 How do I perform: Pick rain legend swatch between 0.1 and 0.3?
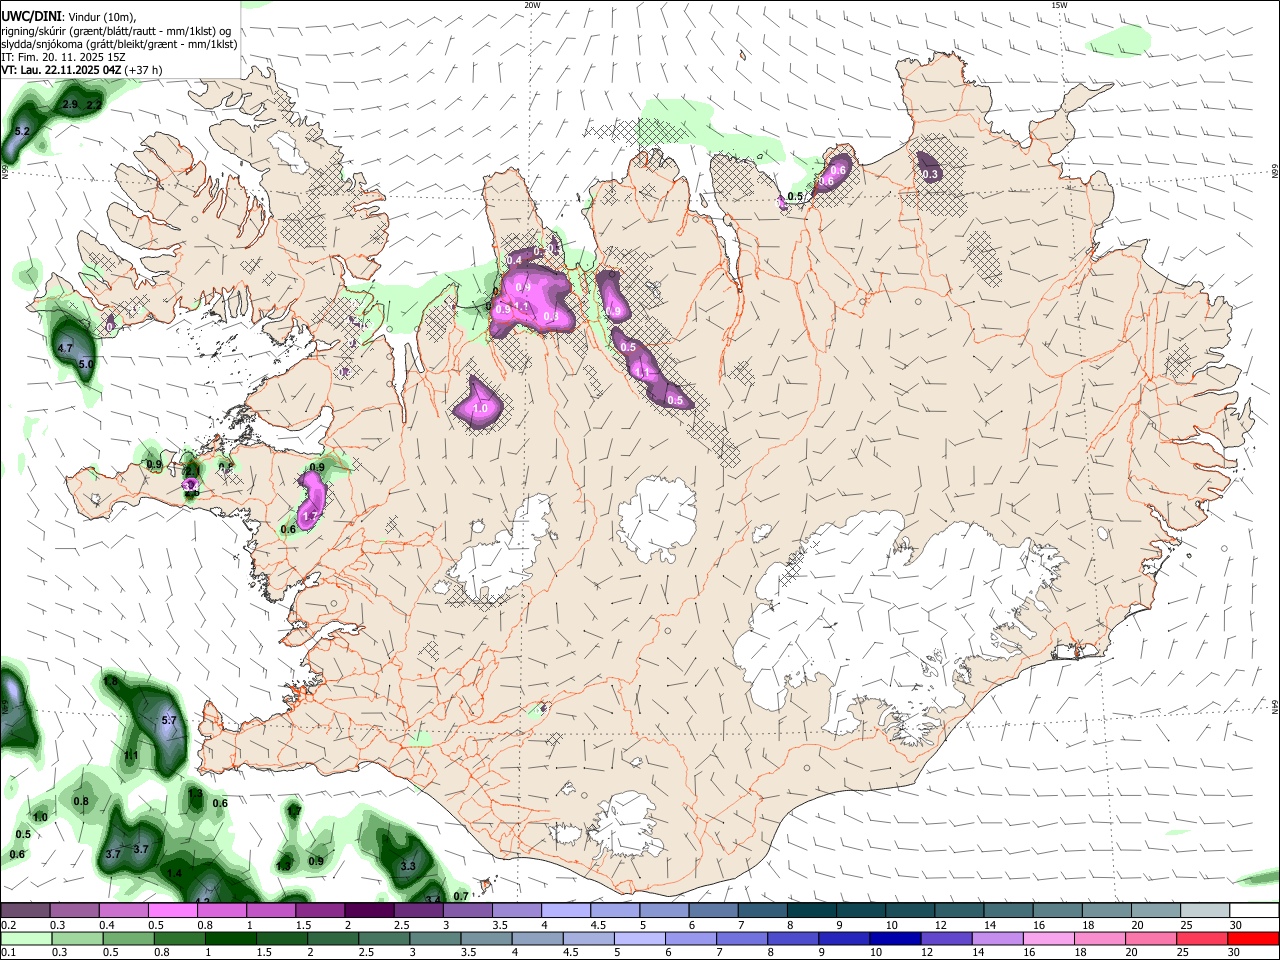coord(25,938)
